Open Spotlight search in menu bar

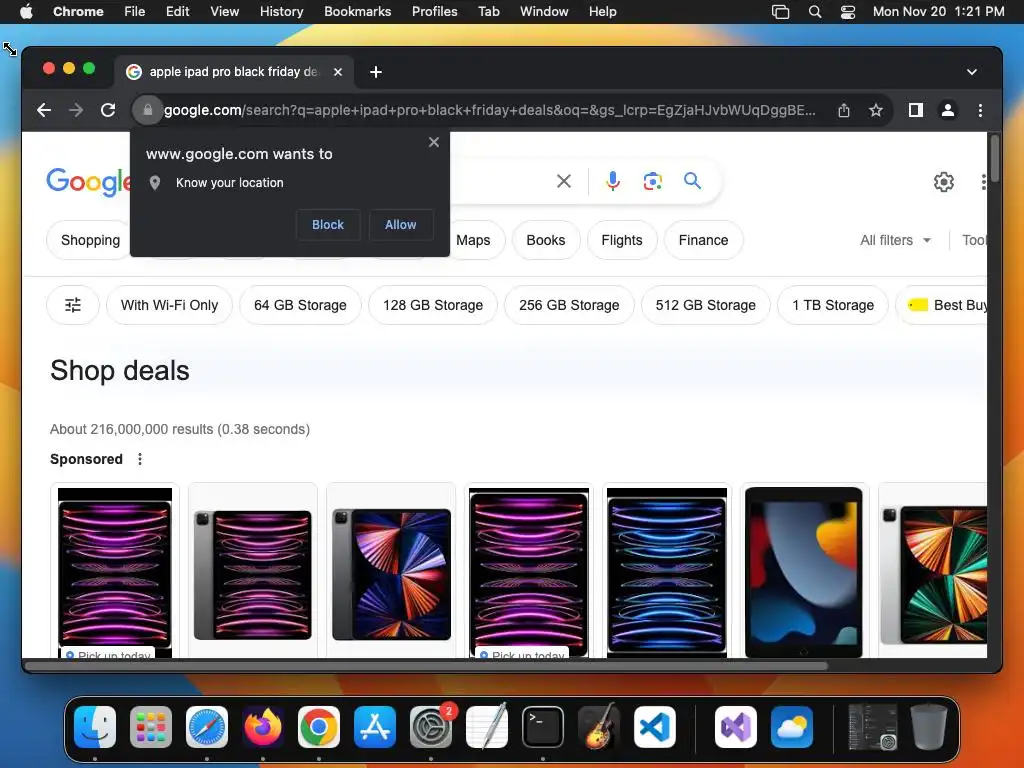(814, 12)
